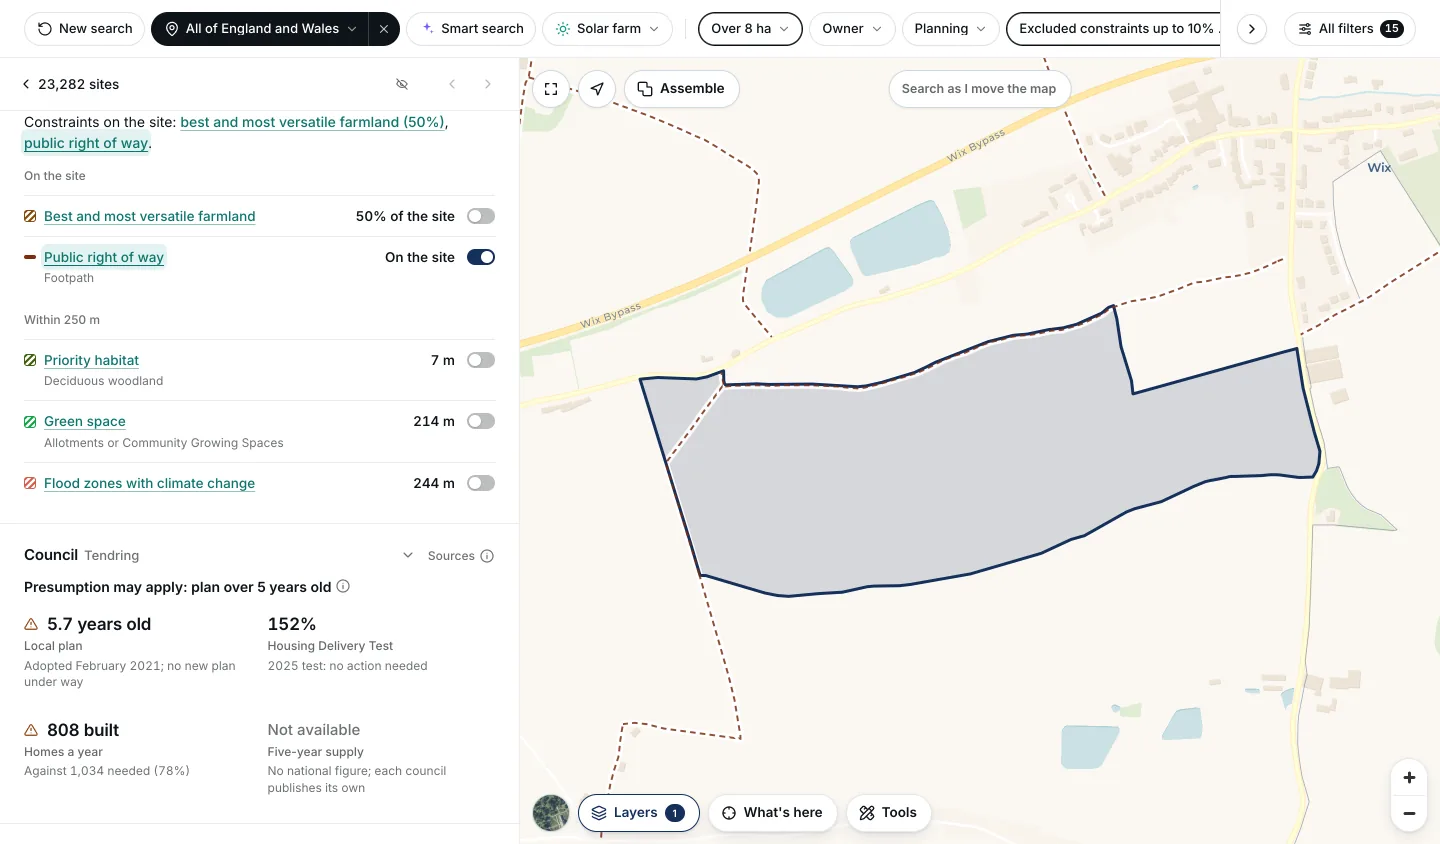Toggle Best and most versatile farmland layer
1440x844 pixels.
pyautogui.click(x=481, y=216)
